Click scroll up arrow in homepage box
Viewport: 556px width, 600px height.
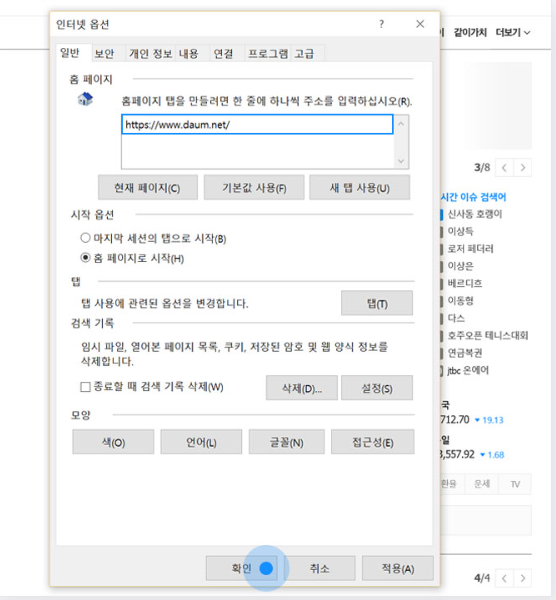(x=401, y=124)
